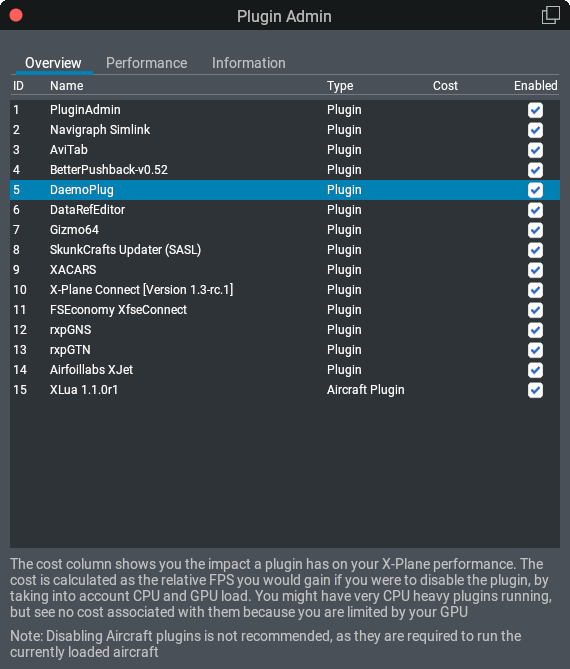Click the highlighted DaemoPlug name
The width and height of the screenshot is (570, 669).
click(x=81, y=190)
